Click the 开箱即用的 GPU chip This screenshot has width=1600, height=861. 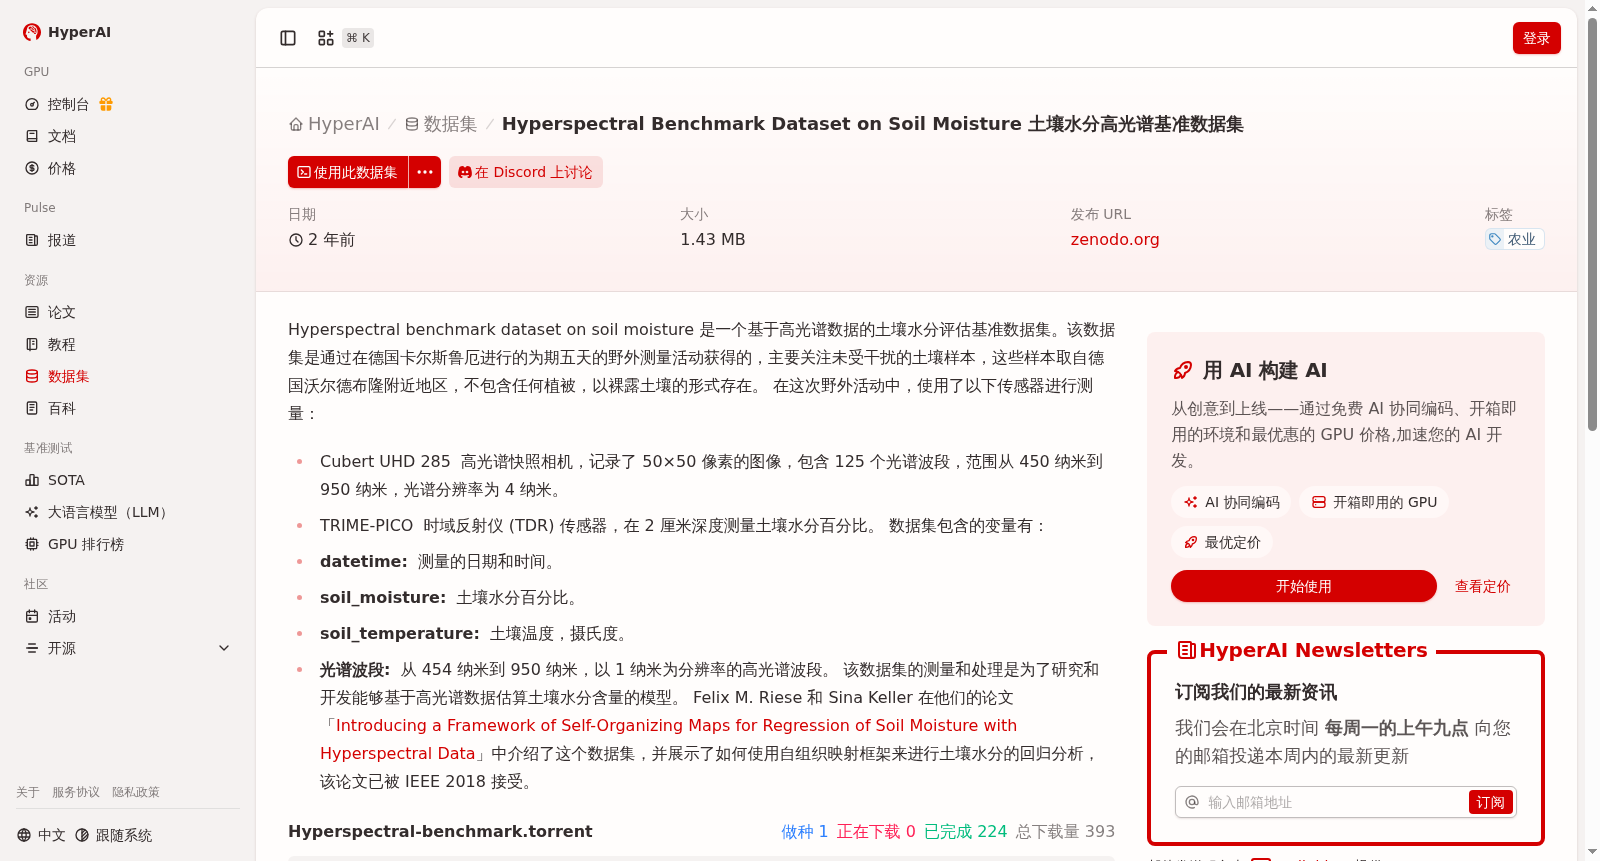point(1374,502)
